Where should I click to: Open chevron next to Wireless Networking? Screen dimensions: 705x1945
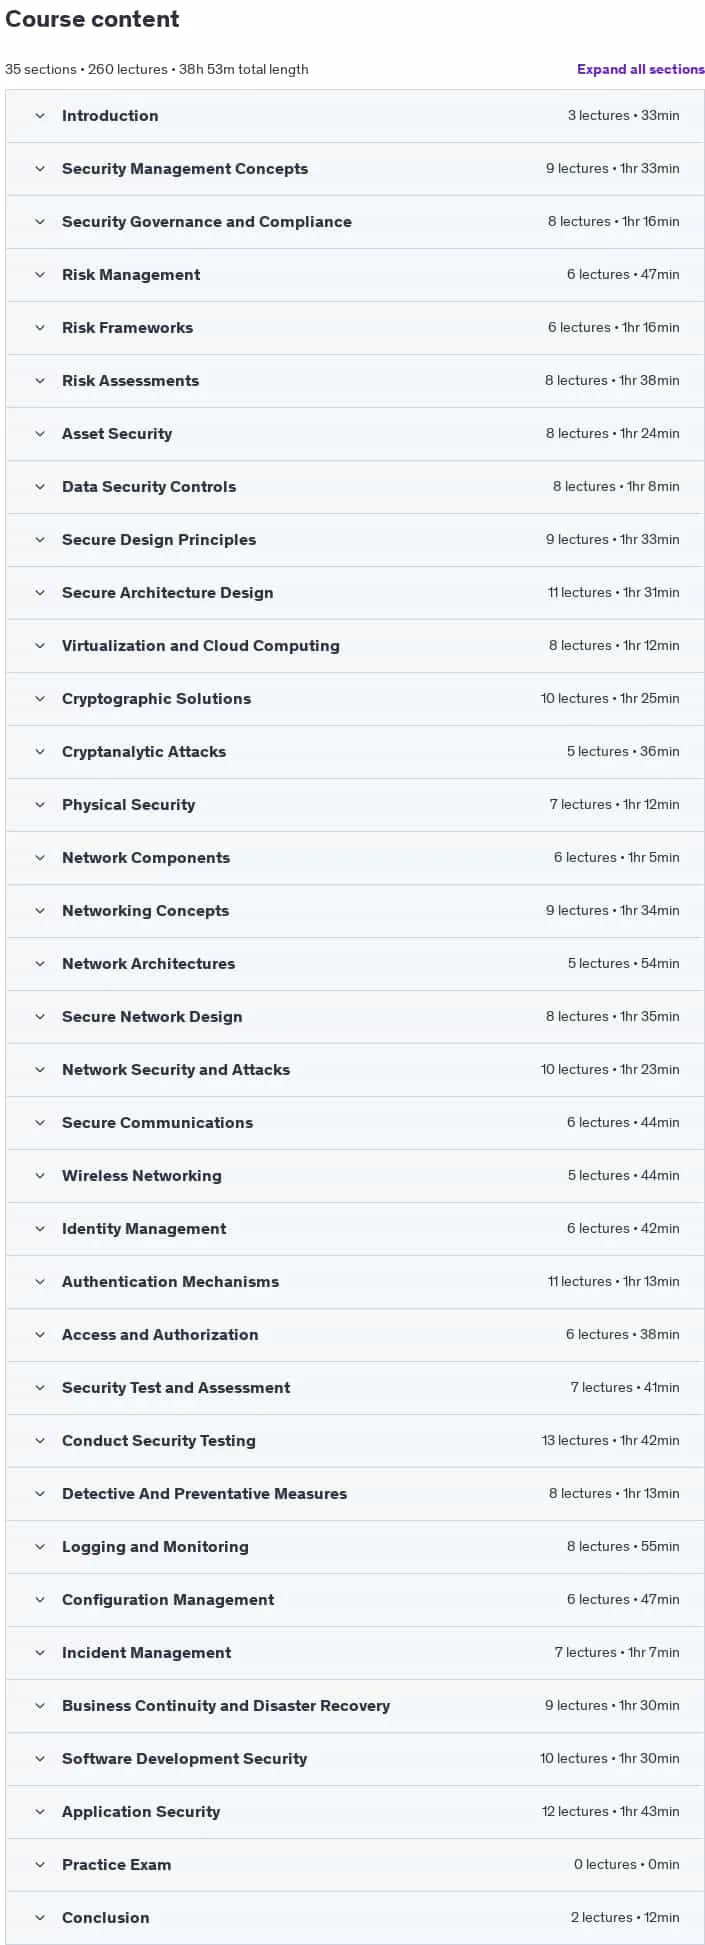click(x=40, y=1176)
